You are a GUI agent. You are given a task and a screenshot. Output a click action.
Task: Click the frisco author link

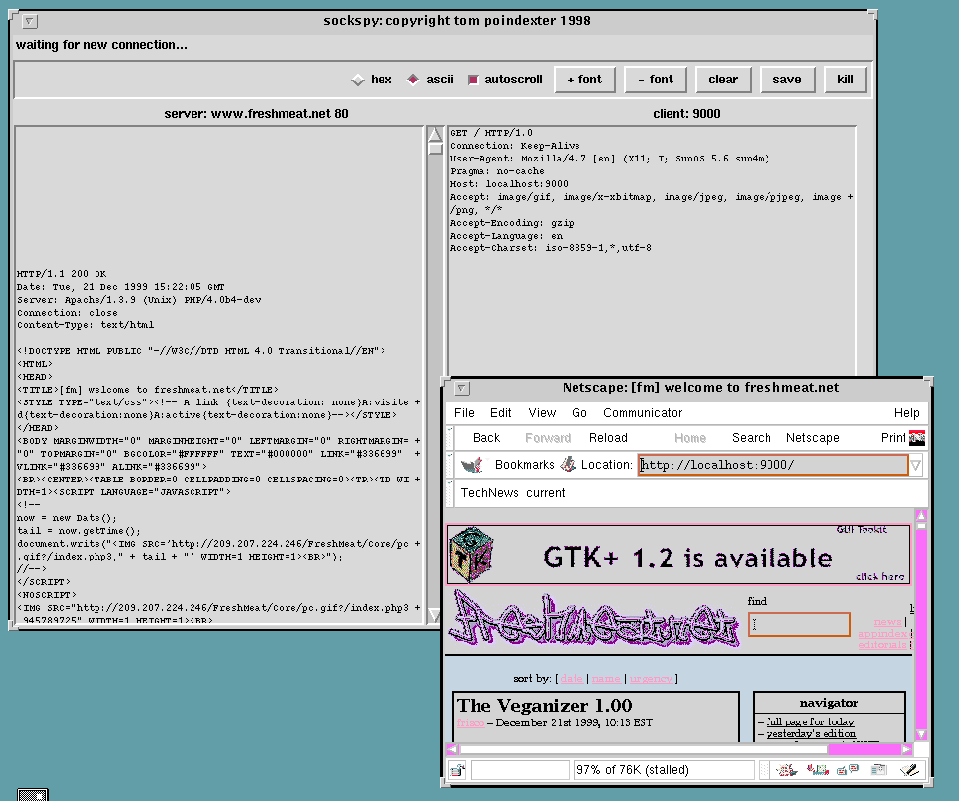pos(470,723)
